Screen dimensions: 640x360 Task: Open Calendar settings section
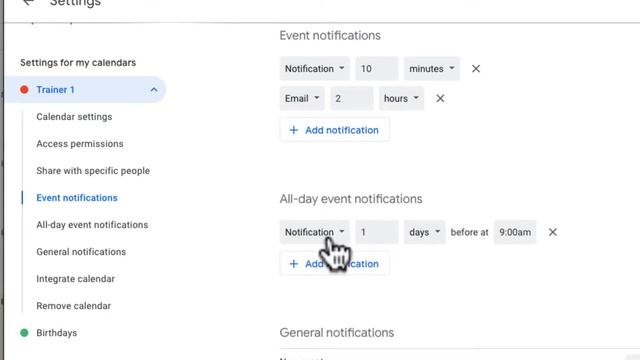74,117
